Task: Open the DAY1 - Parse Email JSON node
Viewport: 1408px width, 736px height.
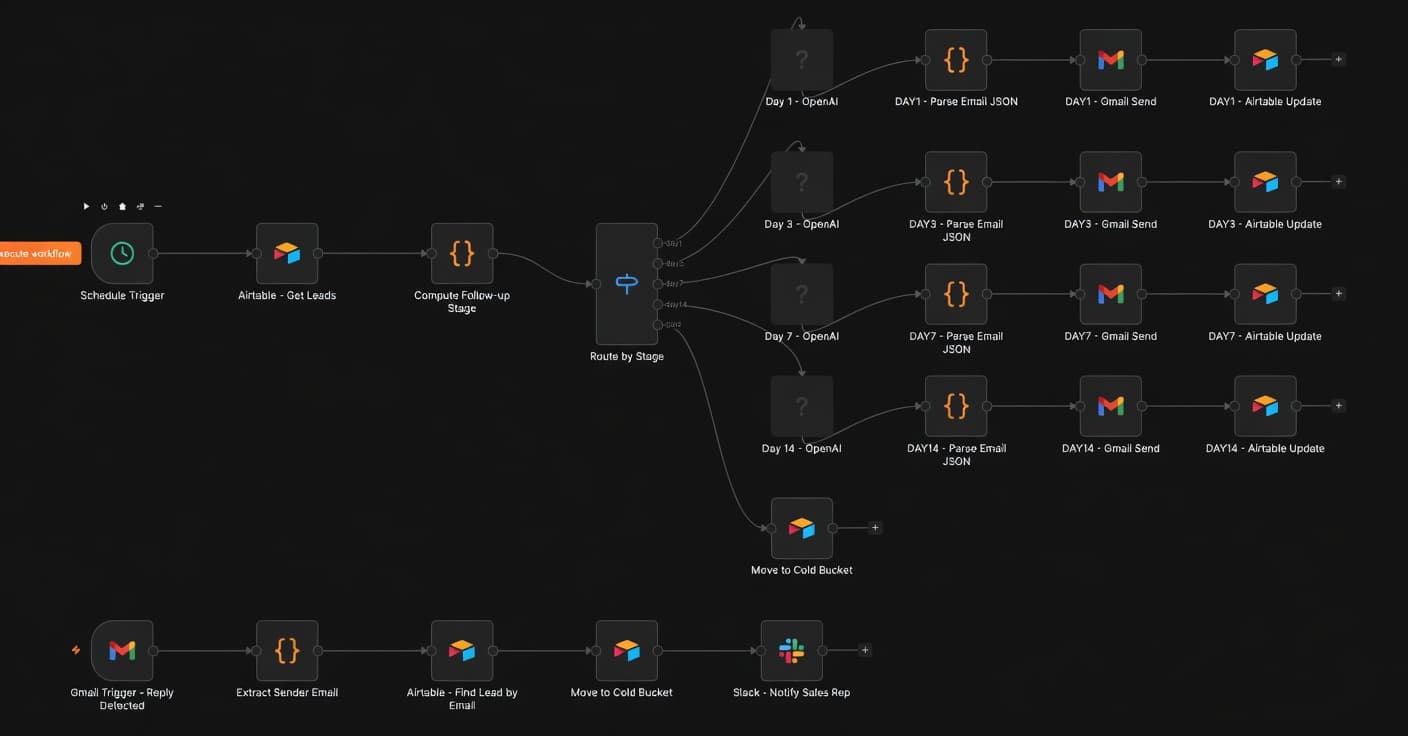Action: [x=956, y=59]
